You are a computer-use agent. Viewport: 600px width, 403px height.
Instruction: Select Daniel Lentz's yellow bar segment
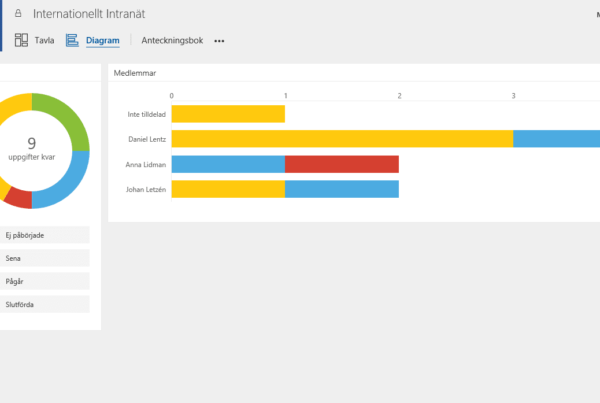point(342,139)
